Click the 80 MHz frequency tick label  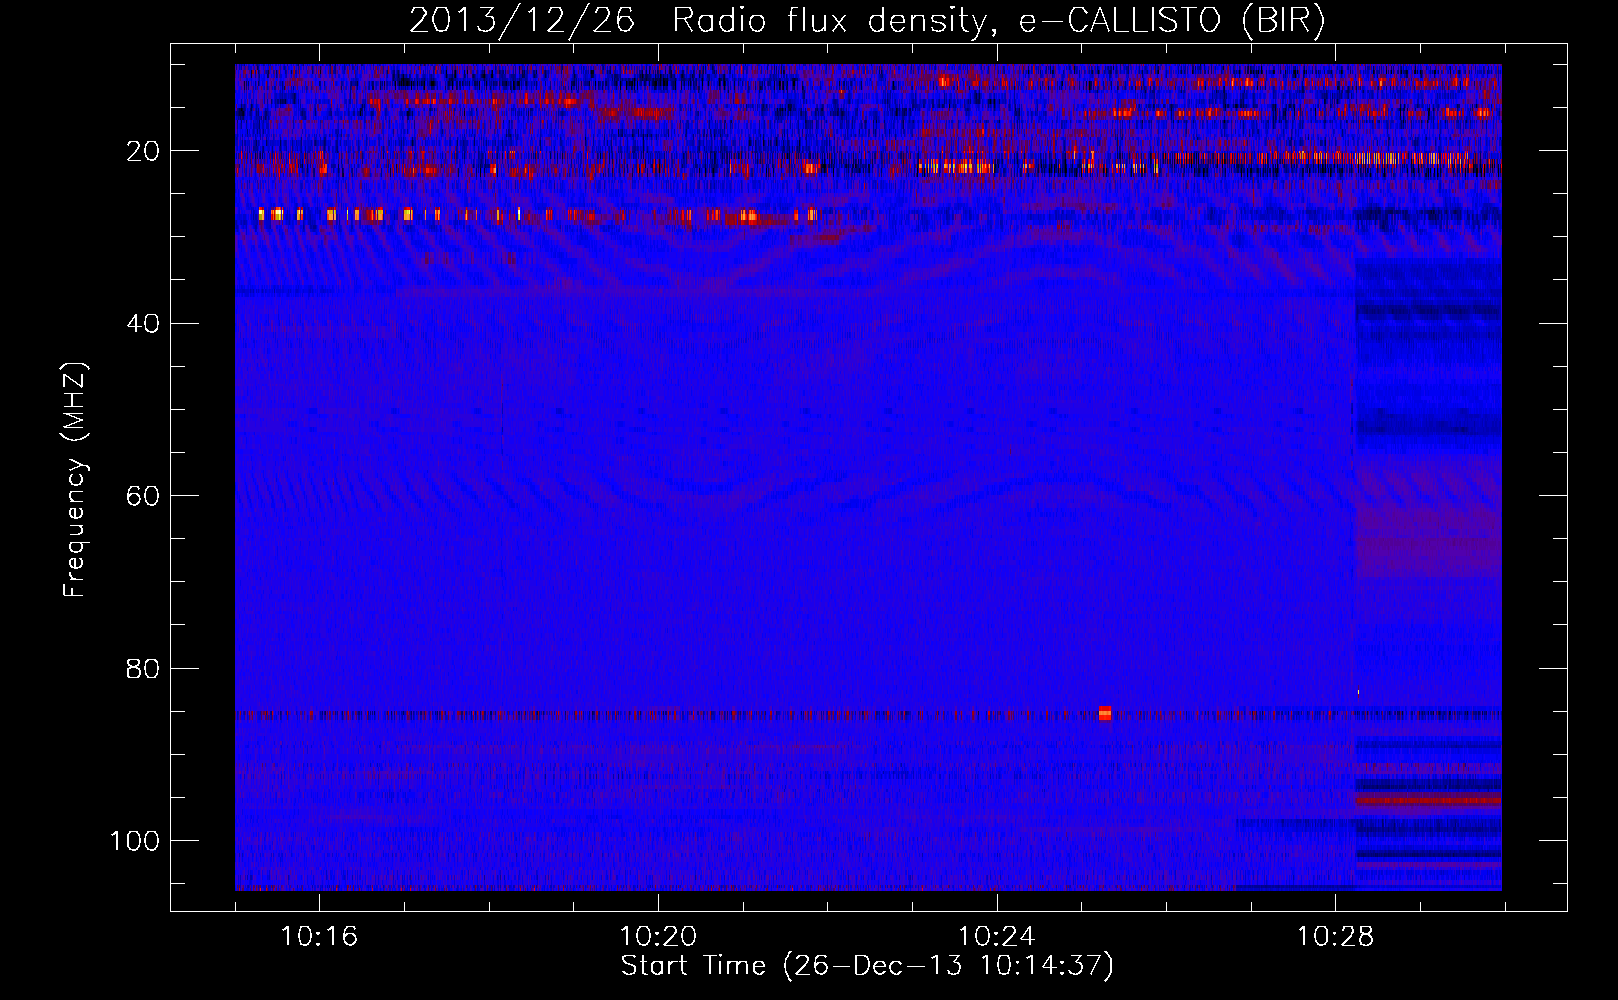(143, 669)
